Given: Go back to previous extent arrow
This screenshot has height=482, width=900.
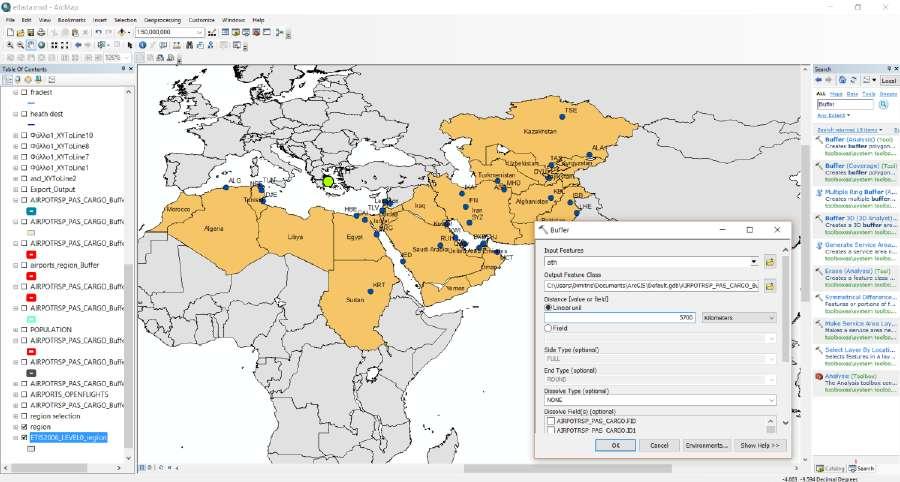Looking at the screenshot, I should click(x=78, y=45).
